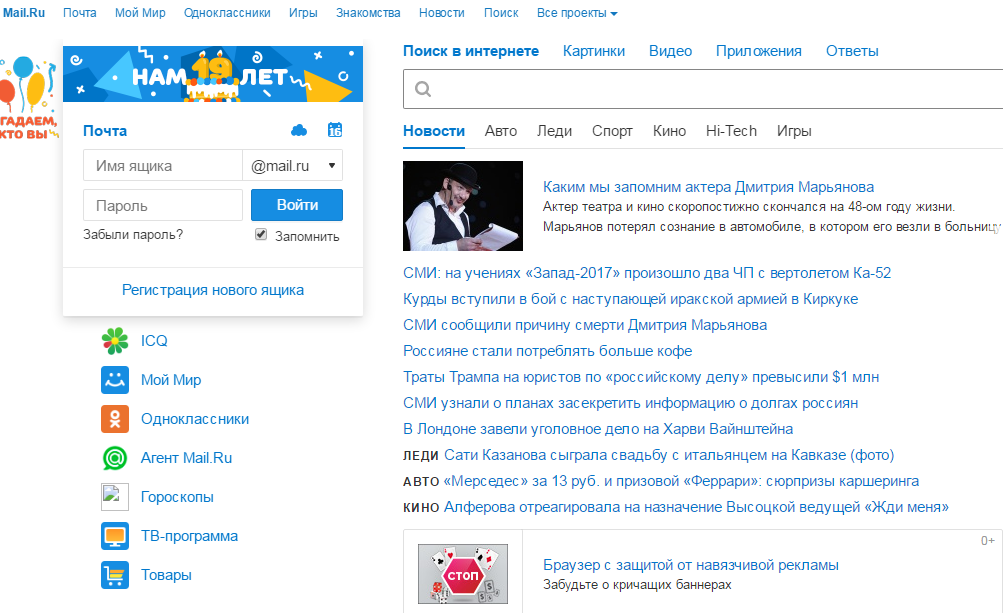Switch to Ответы search tab
The height and width of the screenshot is (613, 1003).
point(852,51)
